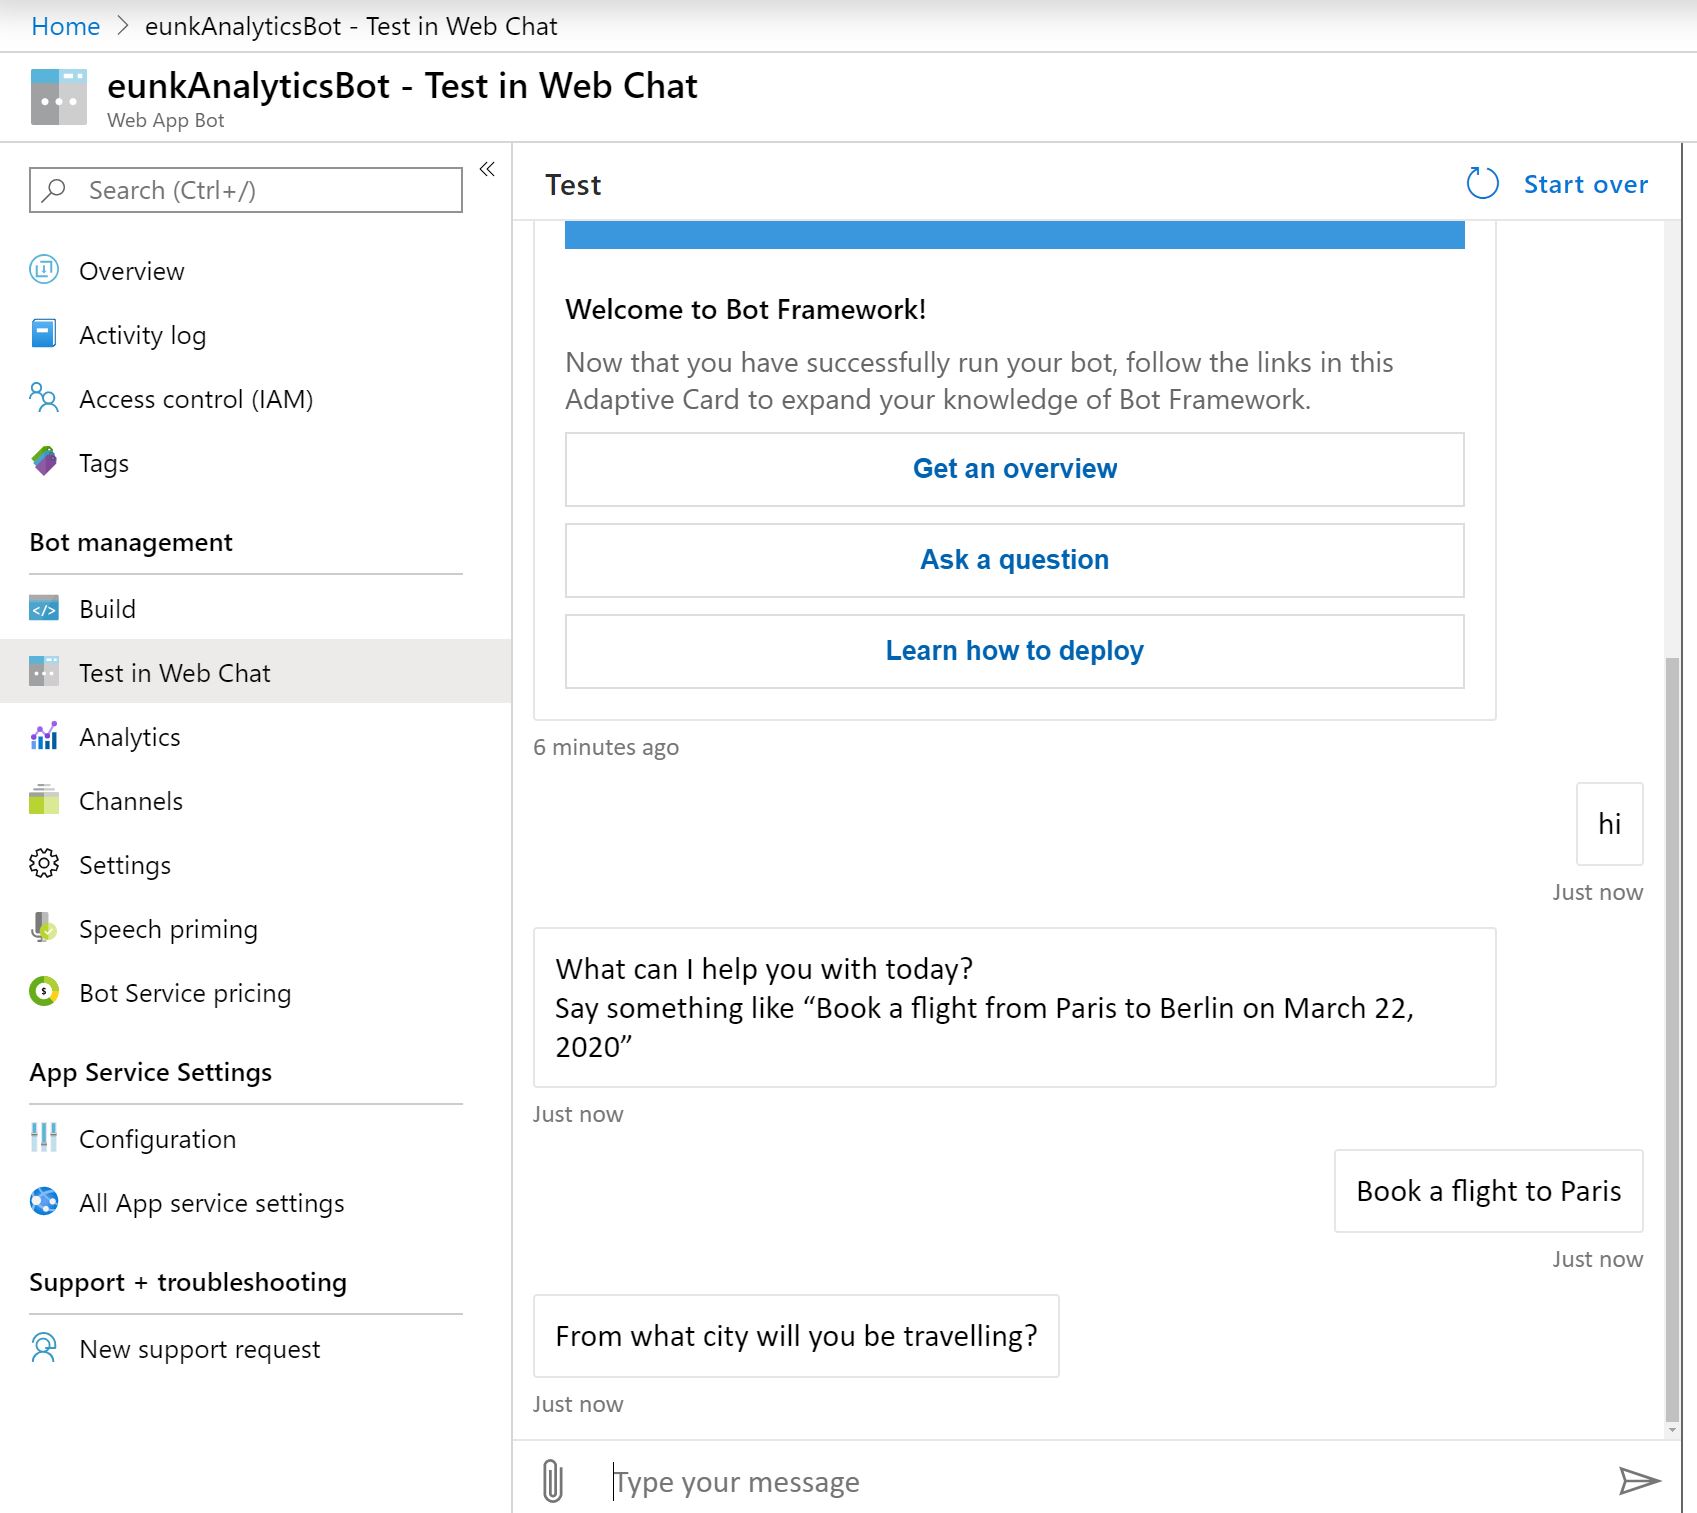The image size is (1697, 1513).
Task: Click the Test in Web Chat icon
Action: pyautogui.click(x=44, y=672)
